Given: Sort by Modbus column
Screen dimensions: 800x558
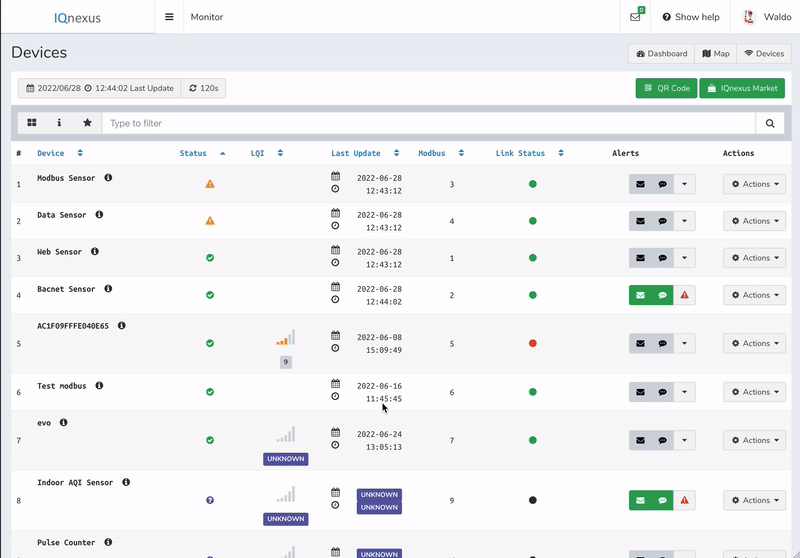Looking at the screenshot, I should [x=441, y=153].
